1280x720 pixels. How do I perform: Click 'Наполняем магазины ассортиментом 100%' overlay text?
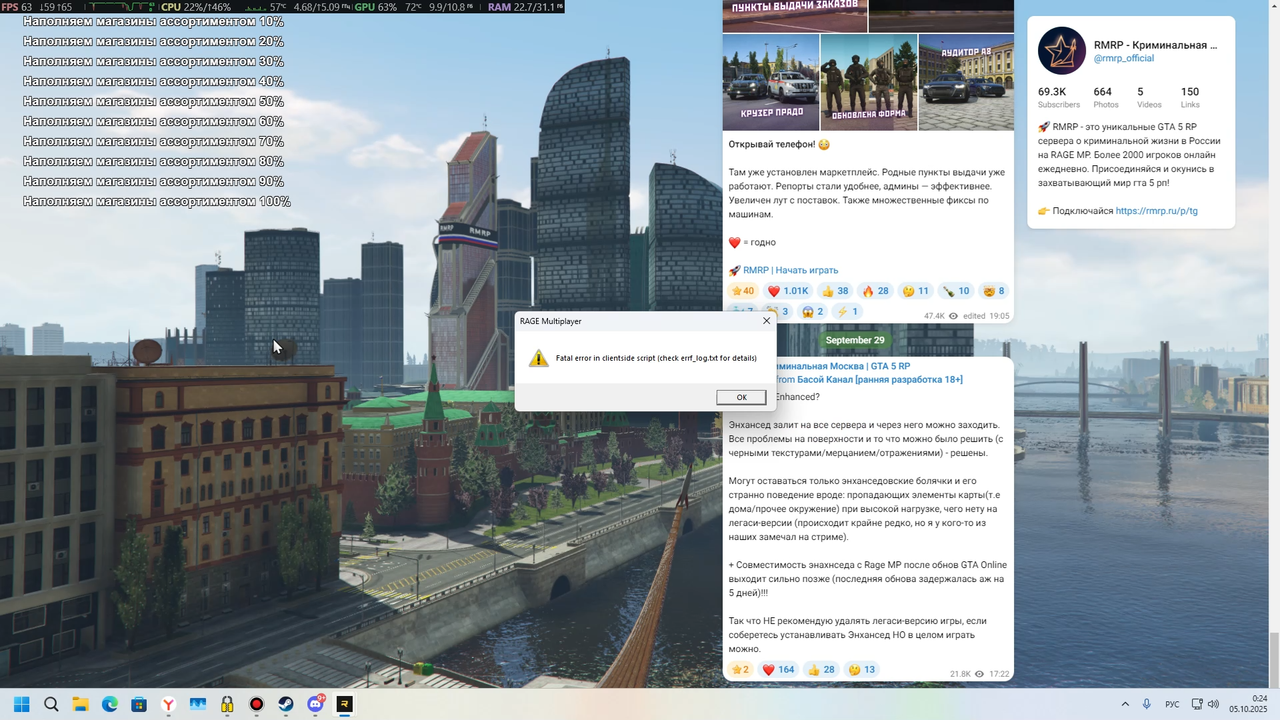click(156, 201)
